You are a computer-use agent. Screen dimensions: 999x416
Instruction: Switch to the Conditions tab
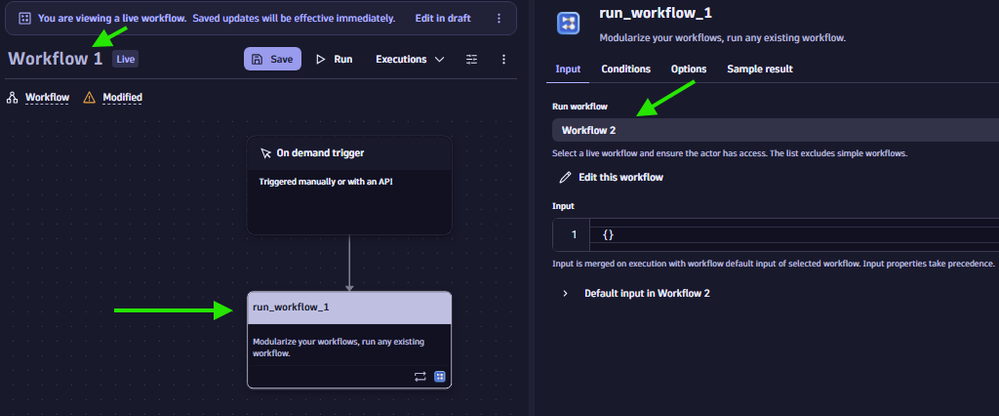(626, 69)
